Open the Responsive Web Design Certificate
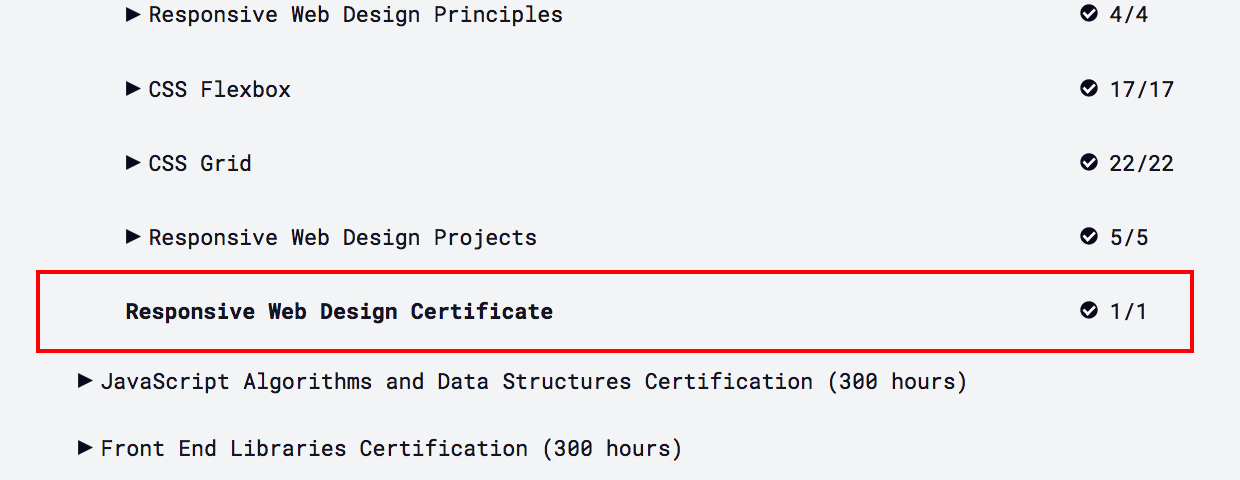 339,312
